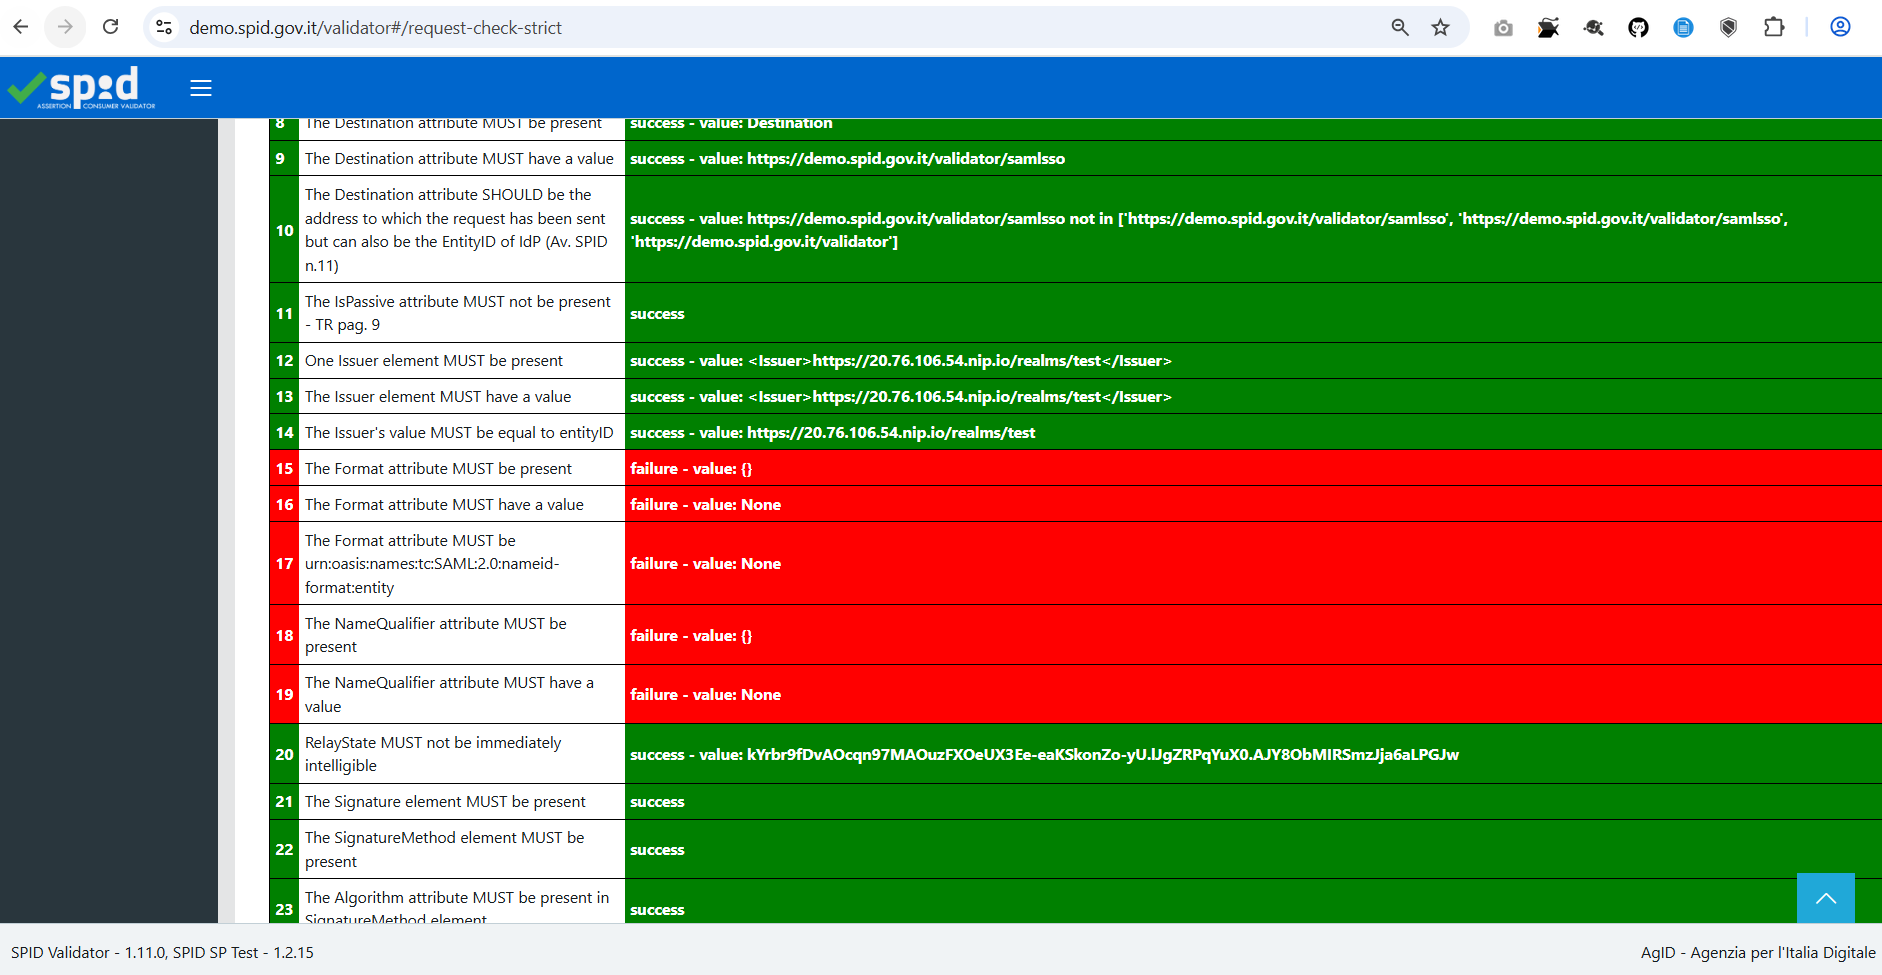Select test 18 NameQualifier MUST be present

(435, 635)
